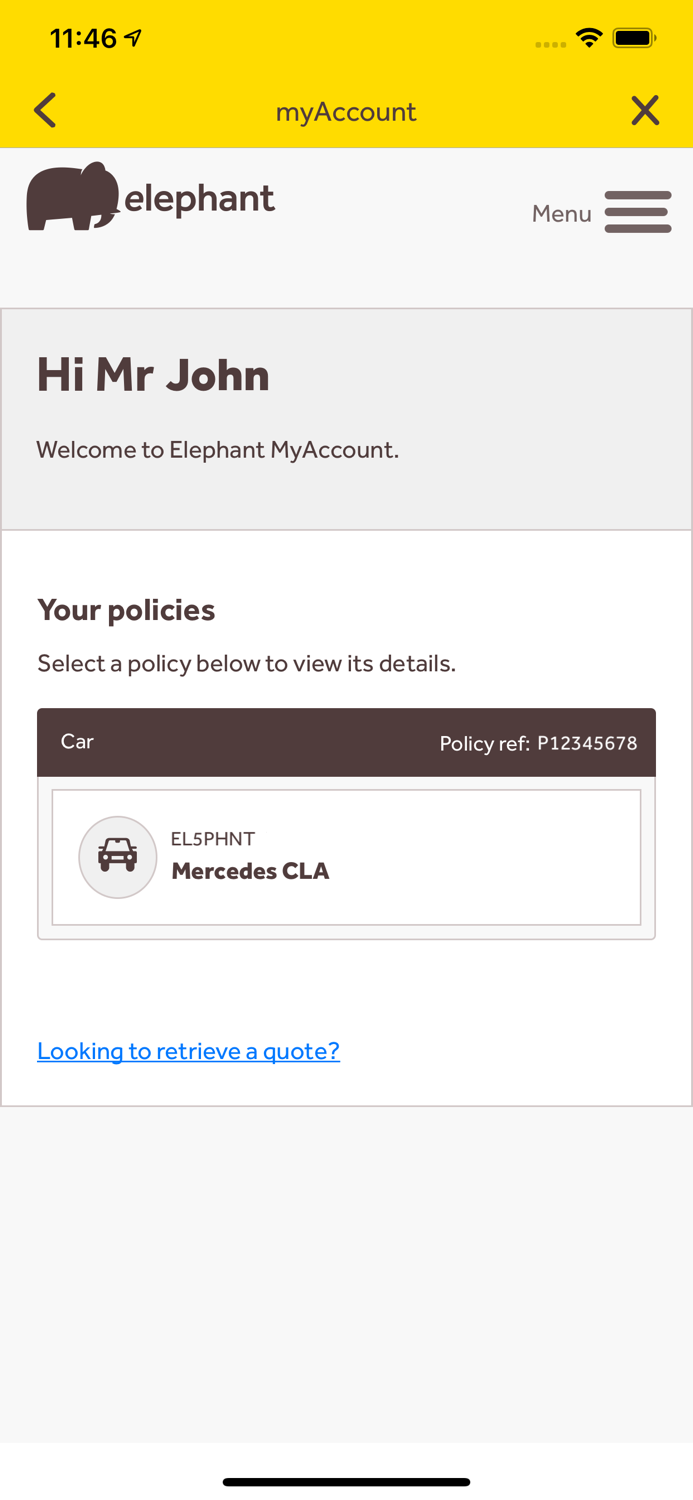Select the car icon on the policy card
Image resolution: width=693 pixels, height=1500 pixels.
point(118,858)
